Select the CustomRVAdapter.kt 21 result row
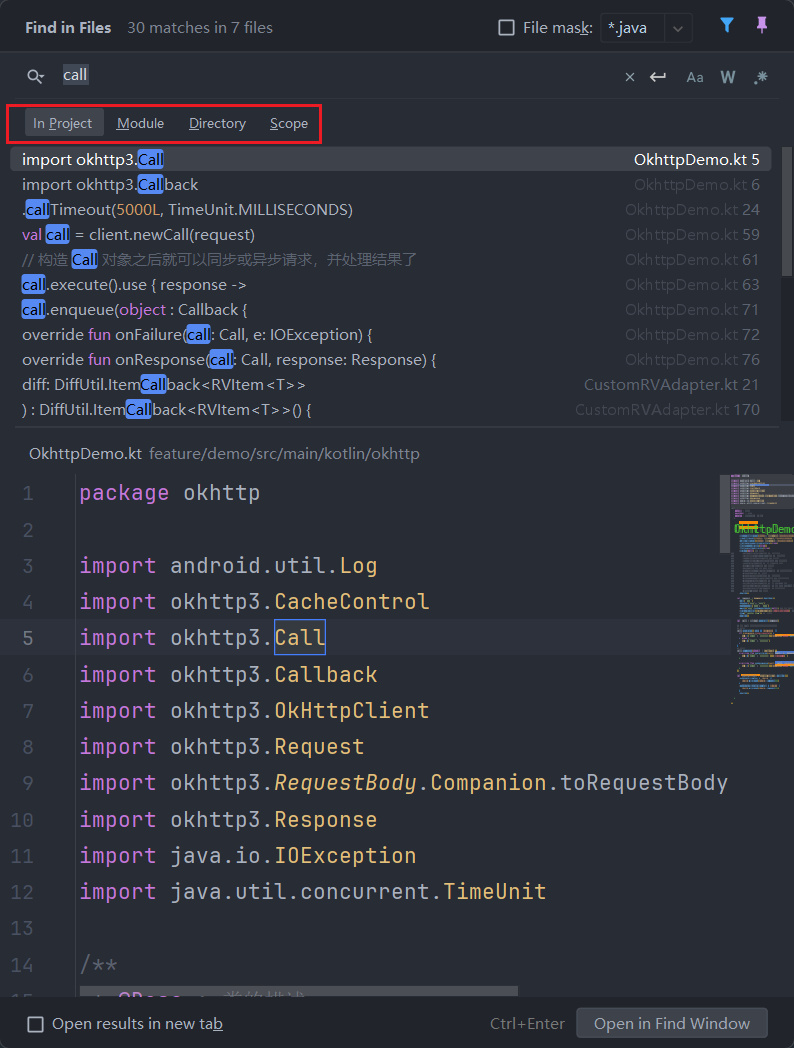Image resolution: width=794 pixels, height=1048 pixels. [390, 384]
